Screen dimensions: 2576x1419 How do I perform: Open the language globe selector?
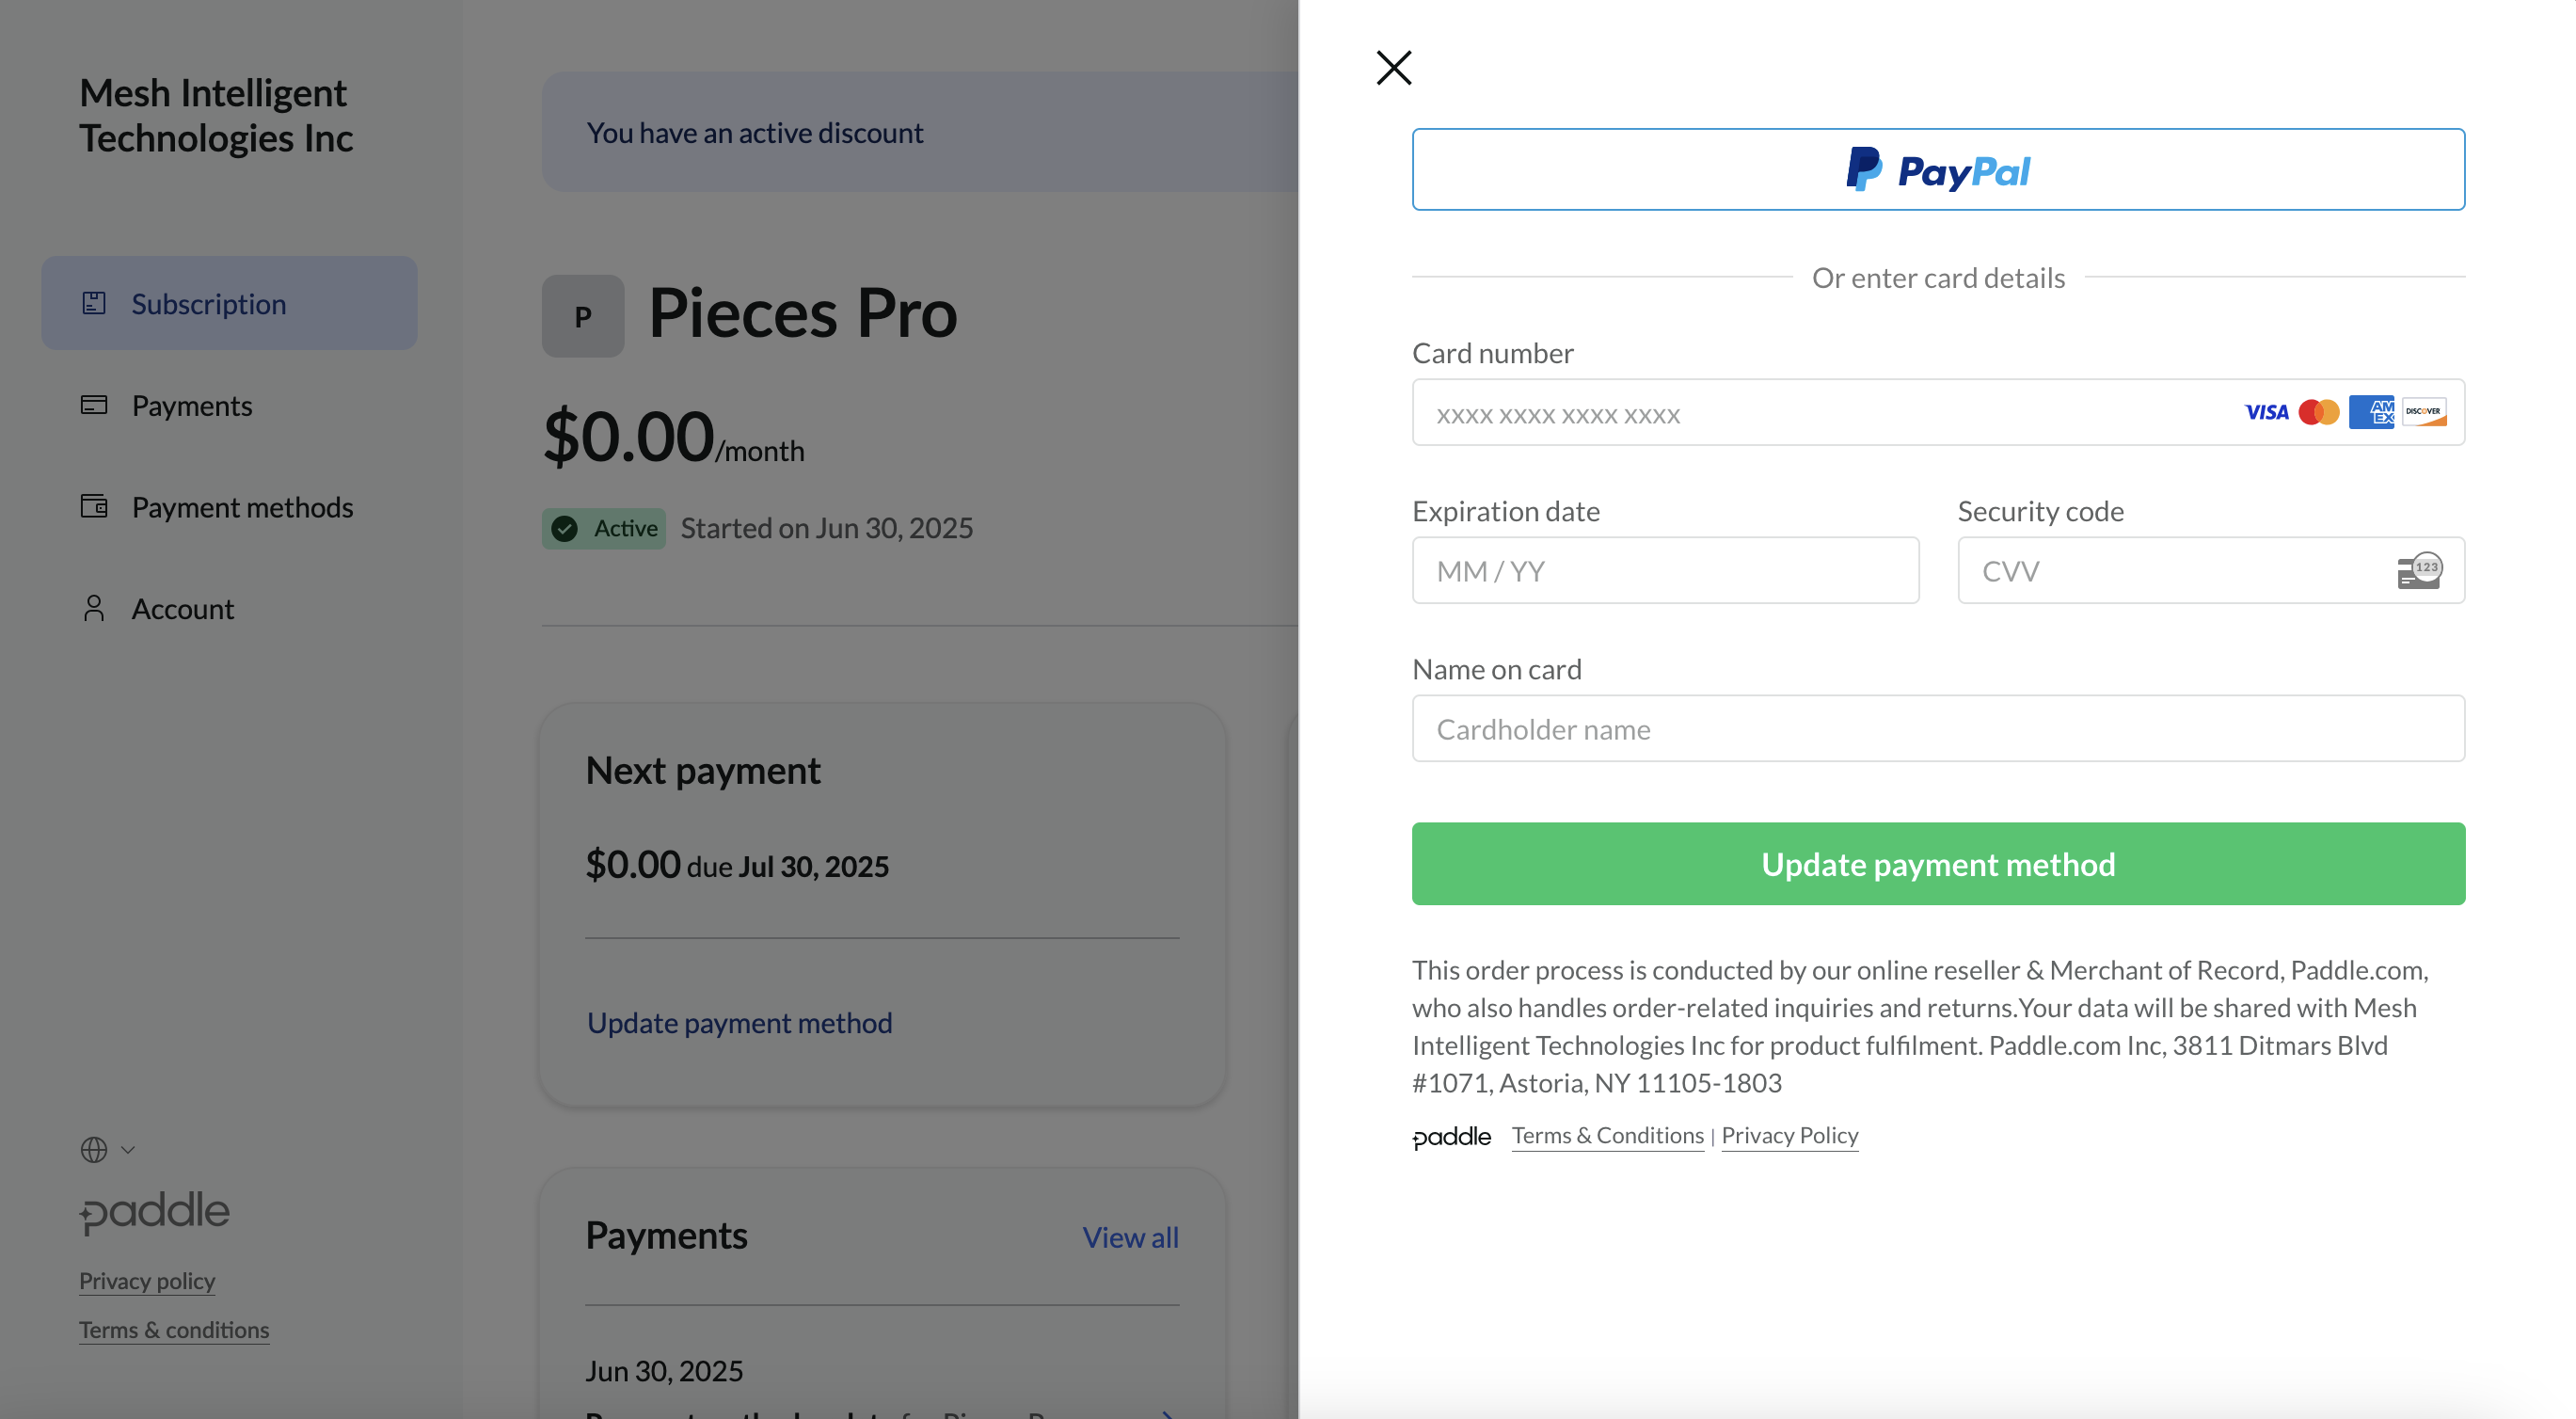point(107,1150)
